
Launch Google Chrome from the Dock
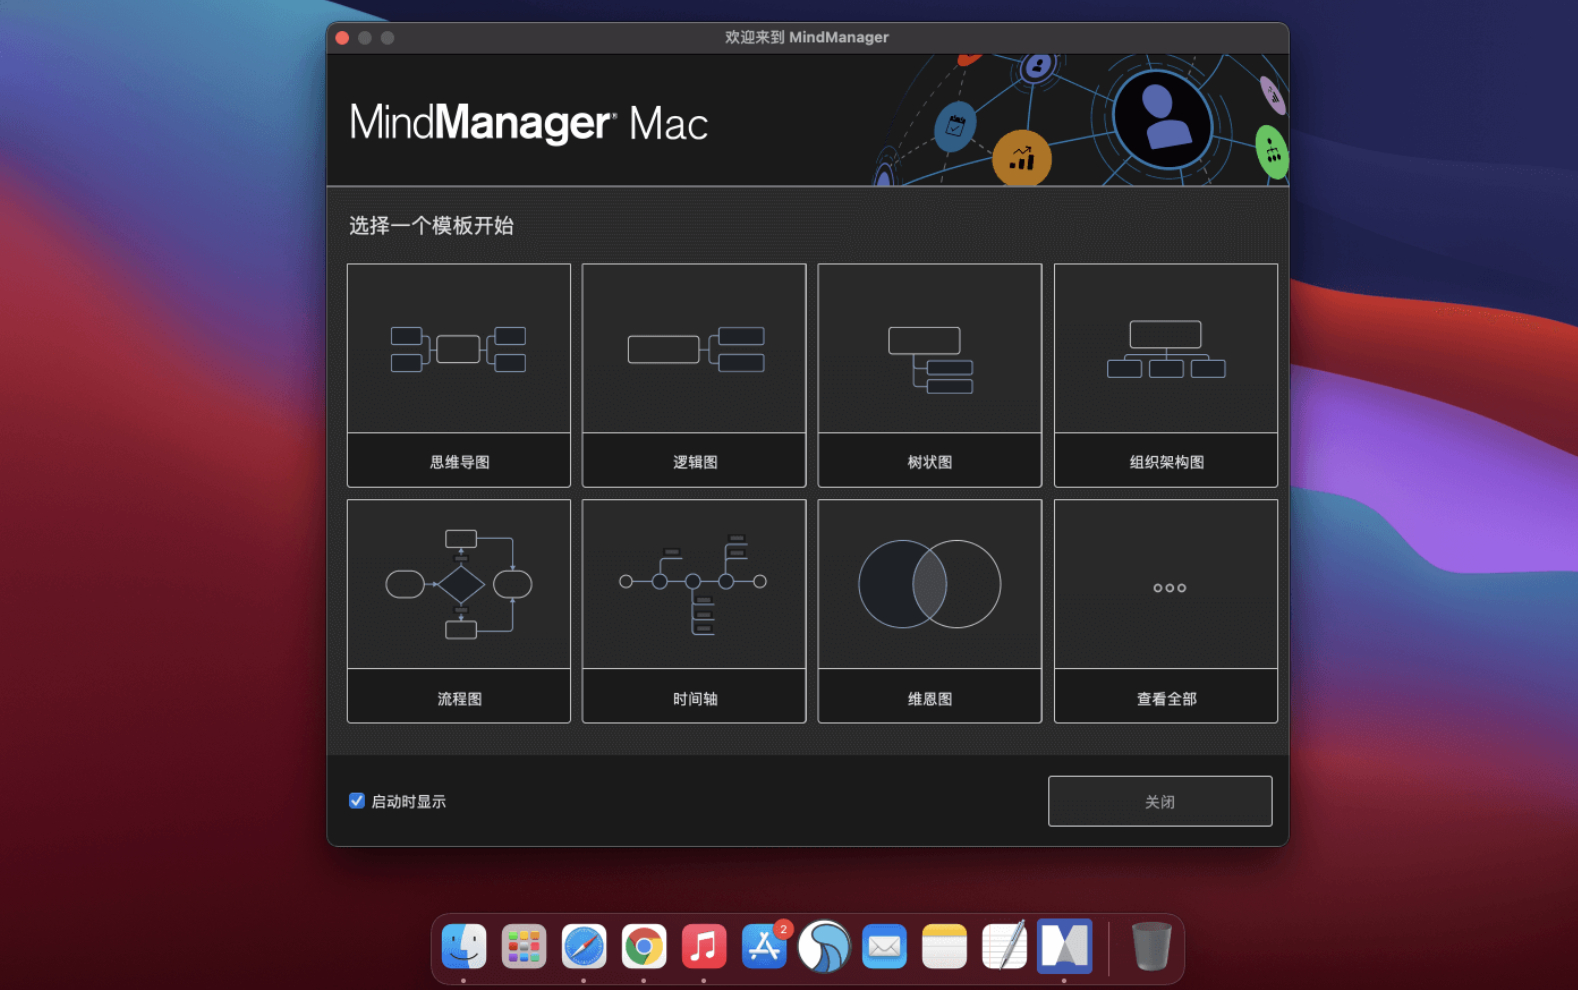point(644,946)
